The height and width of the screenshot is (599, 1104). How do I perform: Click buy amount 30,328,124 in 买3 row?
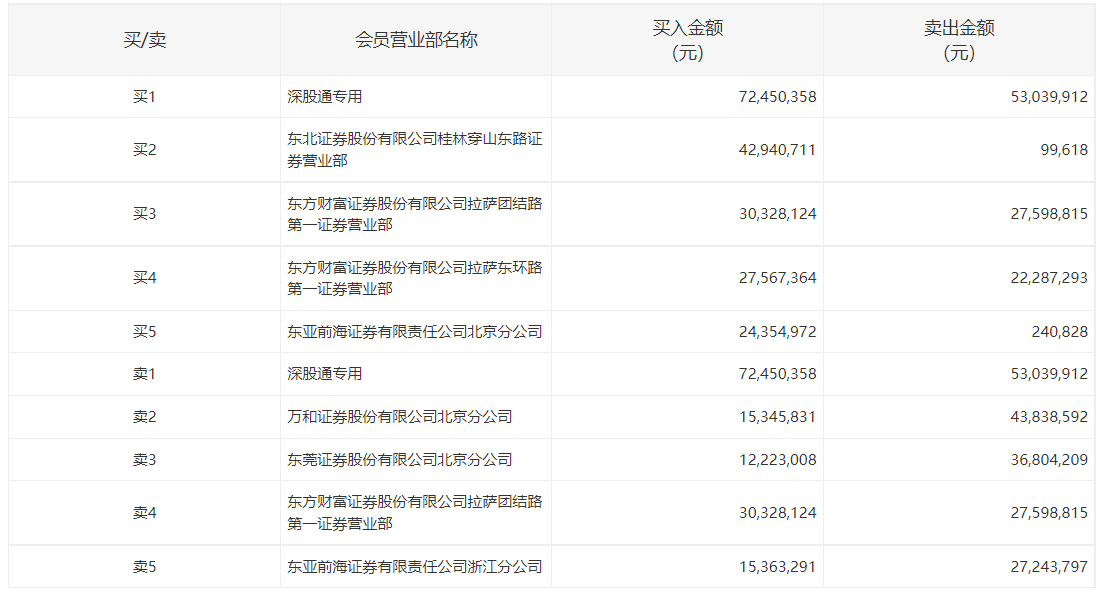click(777, 214)
